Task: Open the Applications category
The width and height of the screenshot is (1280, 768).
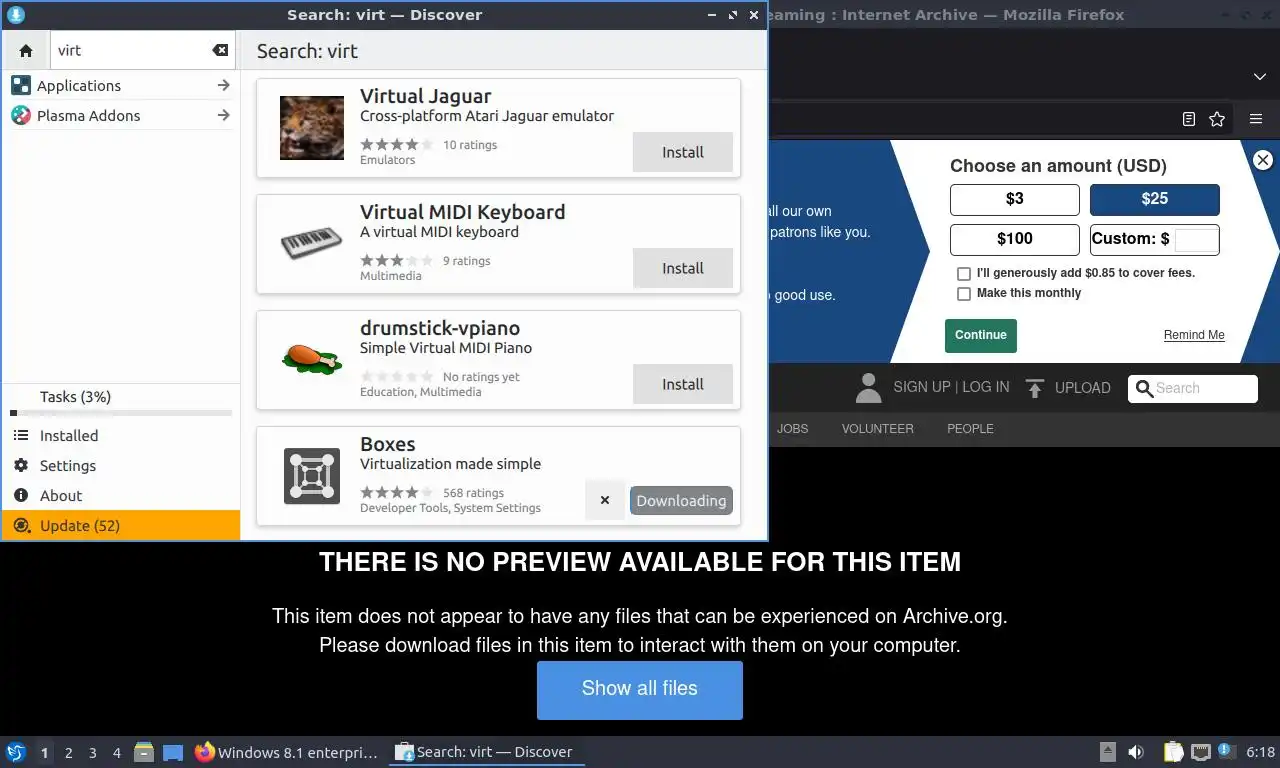Action: pyautogui.click(x=121, y=85)
